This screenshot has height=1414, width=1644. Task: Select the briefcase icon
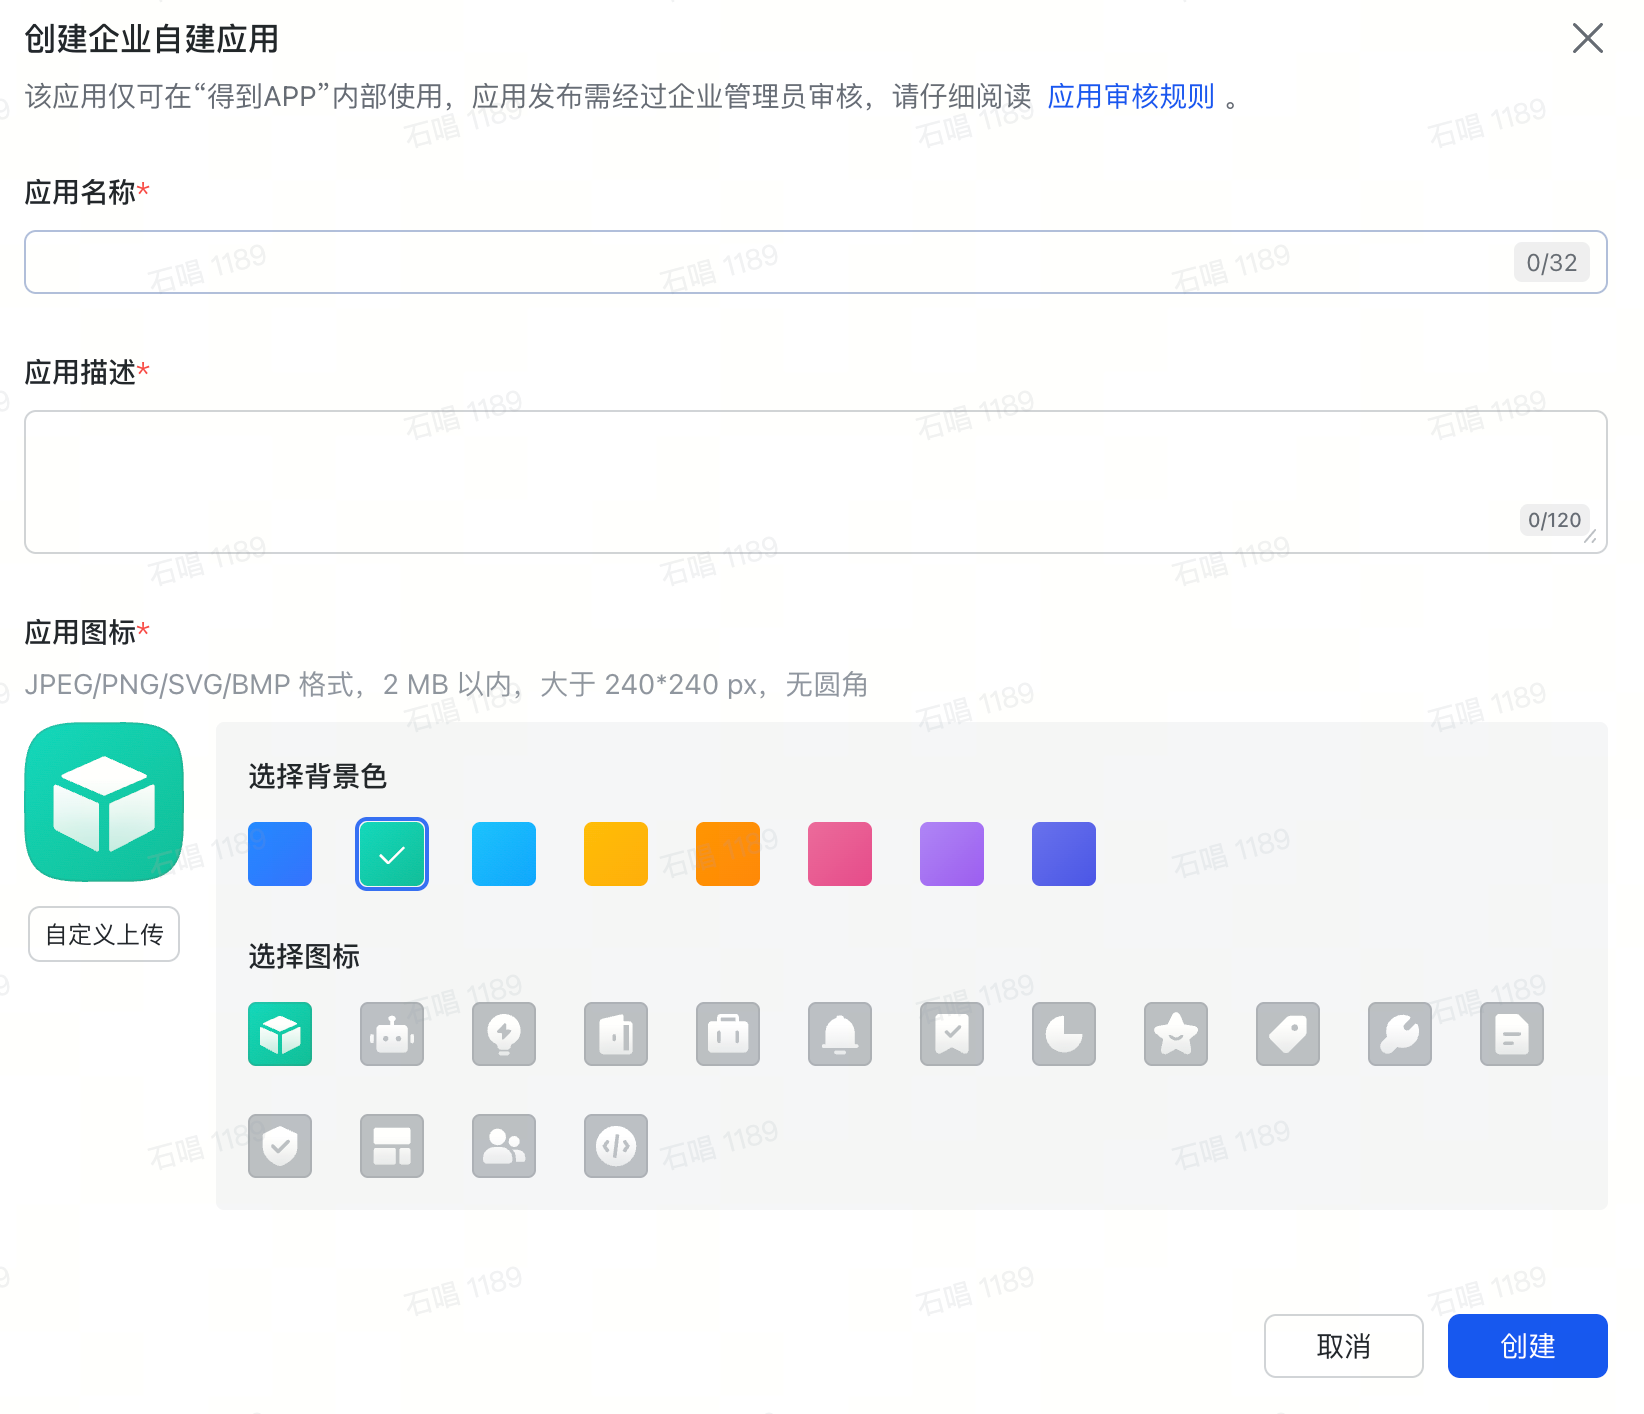click(727, 1034)
